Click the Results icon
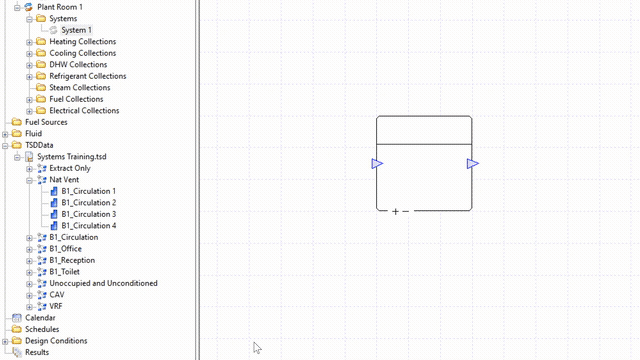 click(x=17, y=352)
